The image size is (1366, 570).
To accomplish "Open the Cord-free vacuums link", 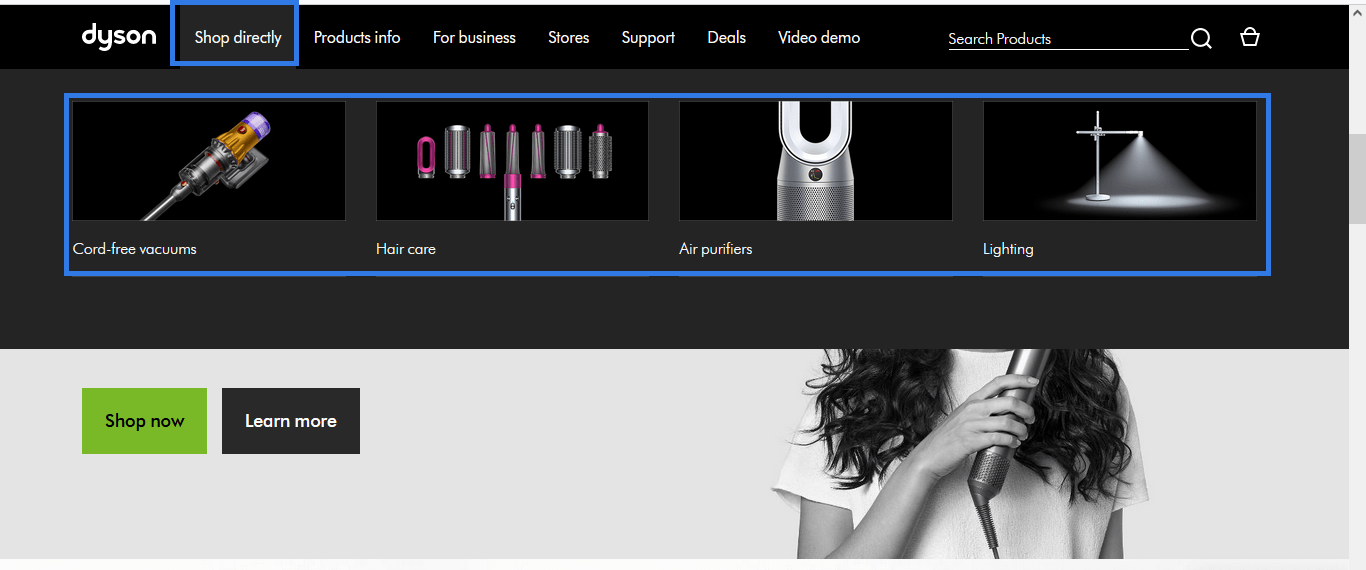I will pyautogui.click(x=135, y=248).
